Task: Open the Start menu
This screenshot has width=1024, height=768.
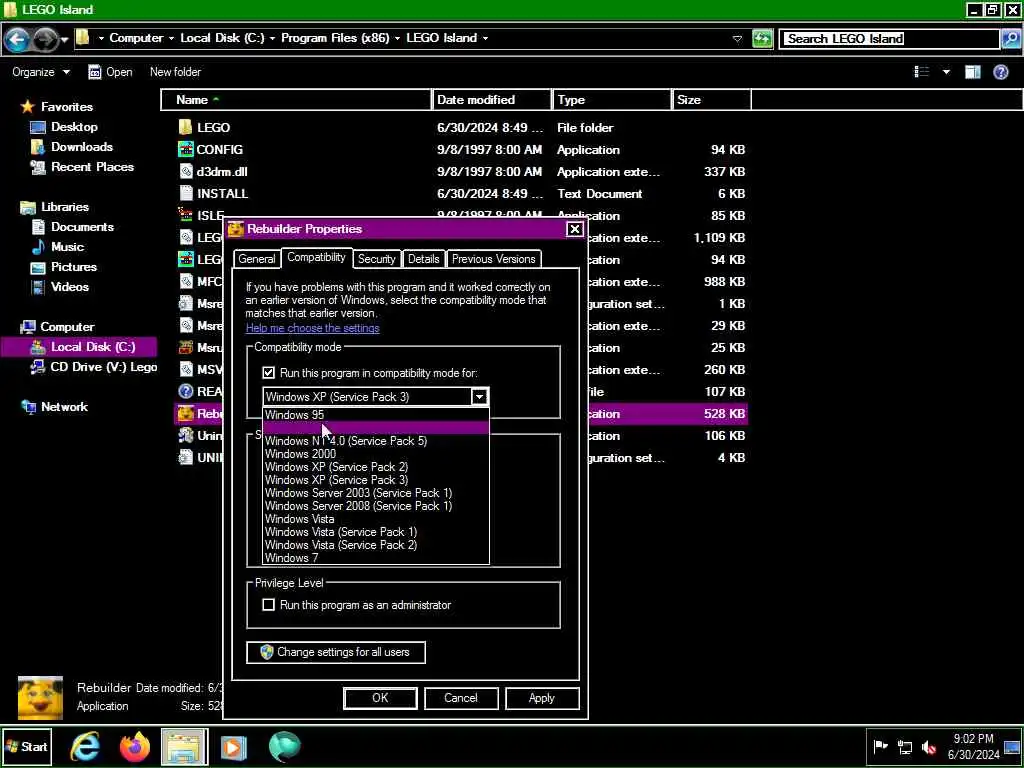Action: coord(26,747)
